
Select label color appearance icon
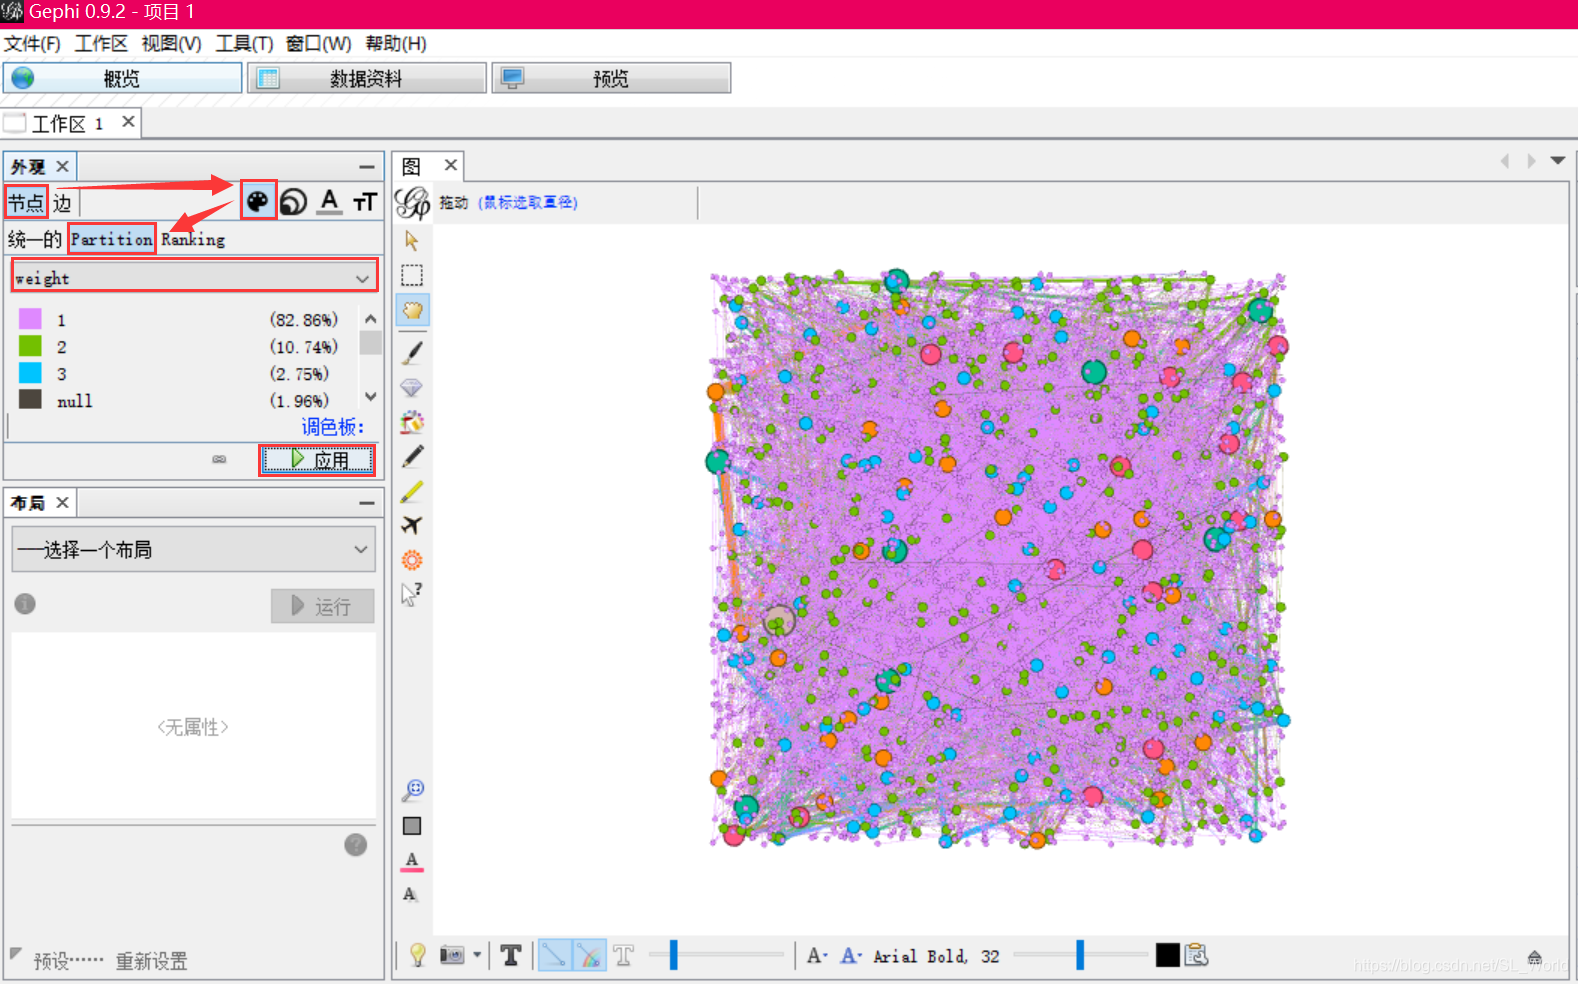pos(329,202)
